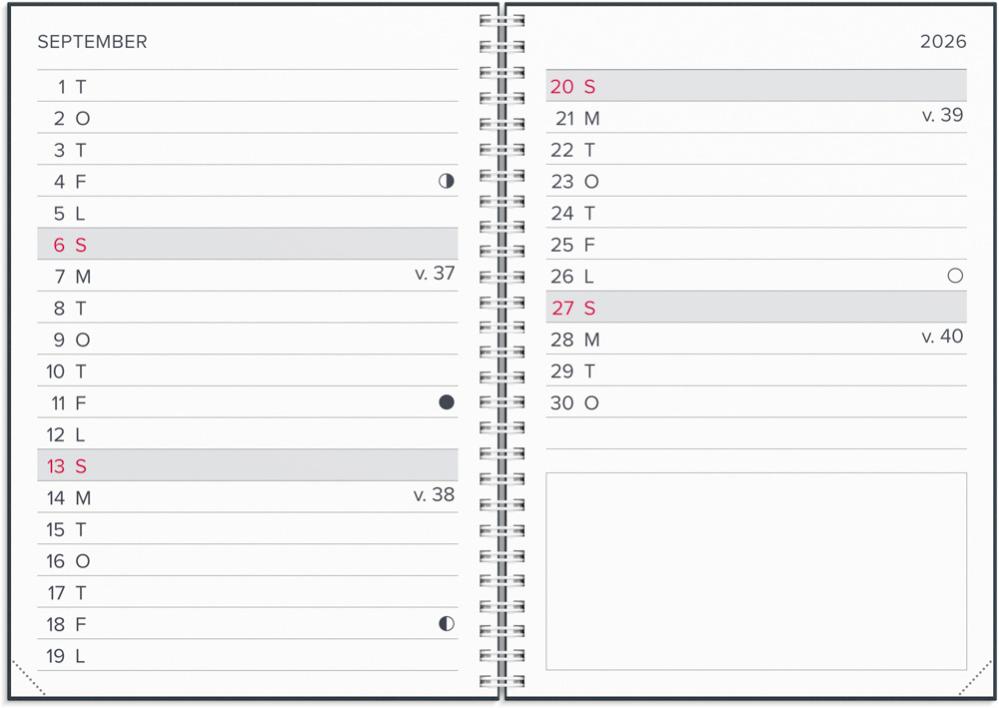Select the highlighted Sunday 13 S row
The height and width of the screenshot is (708, 999).
[x=247, y=465]
